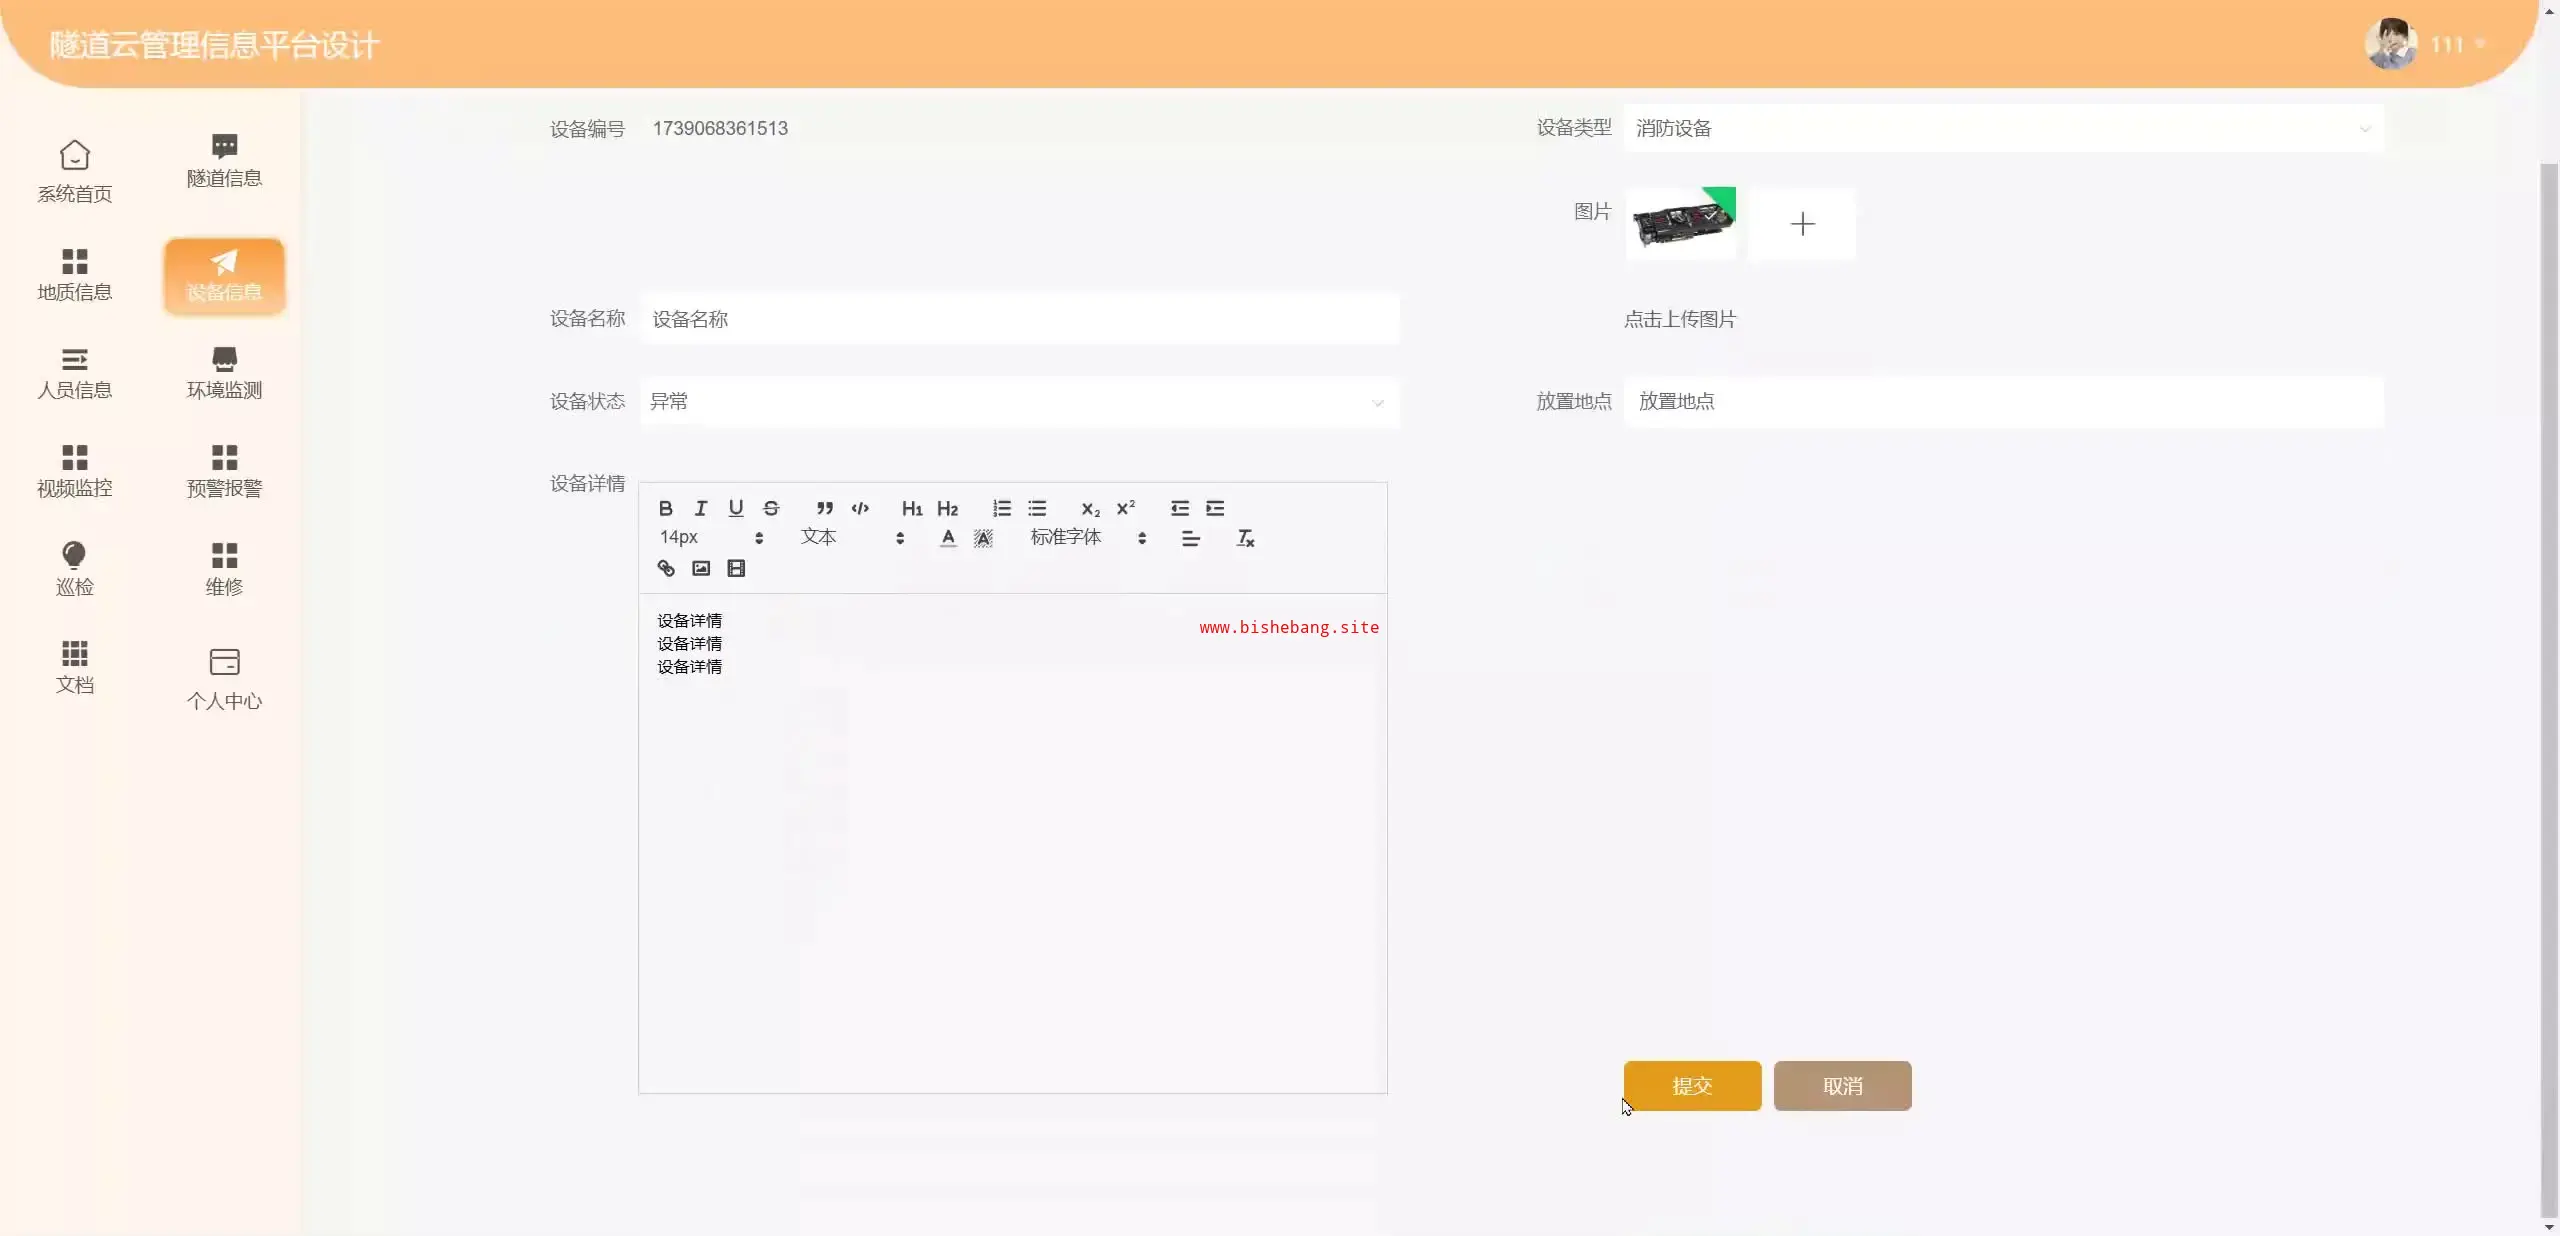Apply strikethrough formatting icon

tap(771, 508)
